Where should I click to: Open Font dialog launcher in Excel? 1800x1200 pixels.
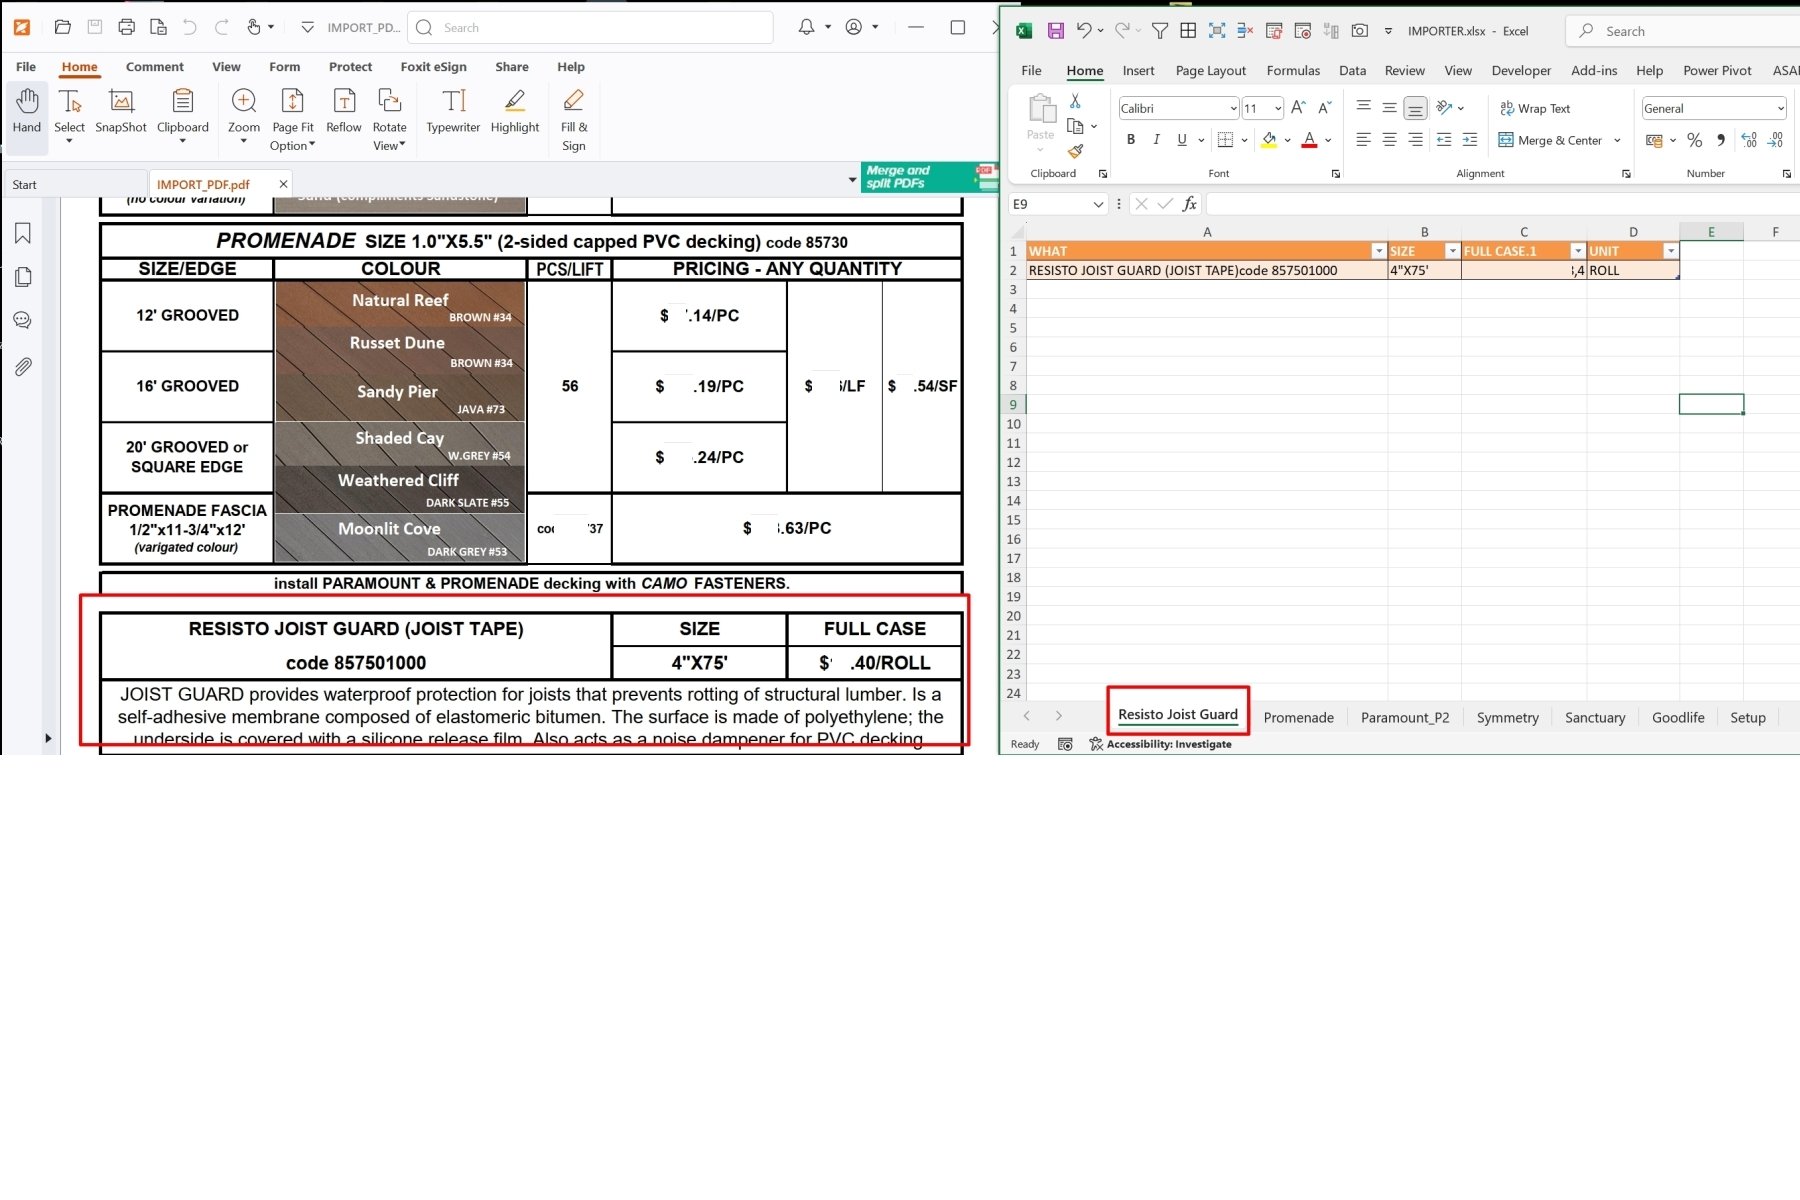[x=1335, y=174]
